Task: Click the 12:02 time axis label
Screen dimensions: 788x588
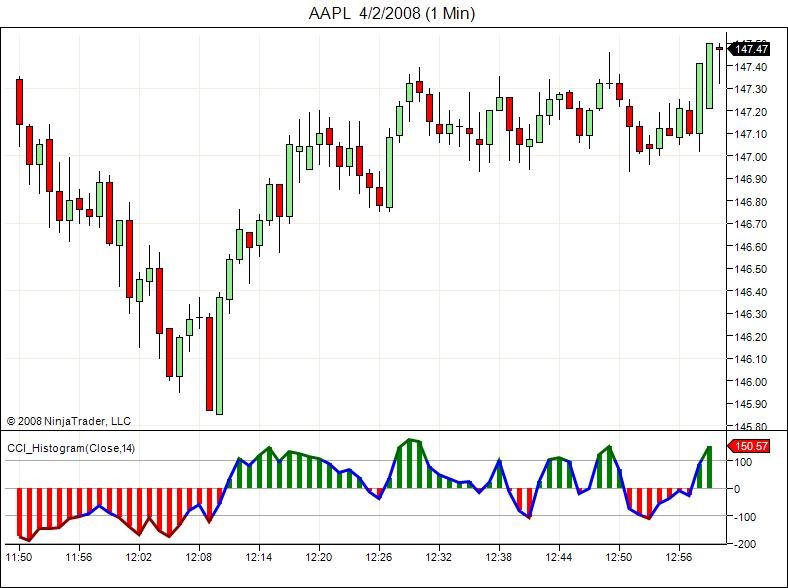Action: [139, 557]
